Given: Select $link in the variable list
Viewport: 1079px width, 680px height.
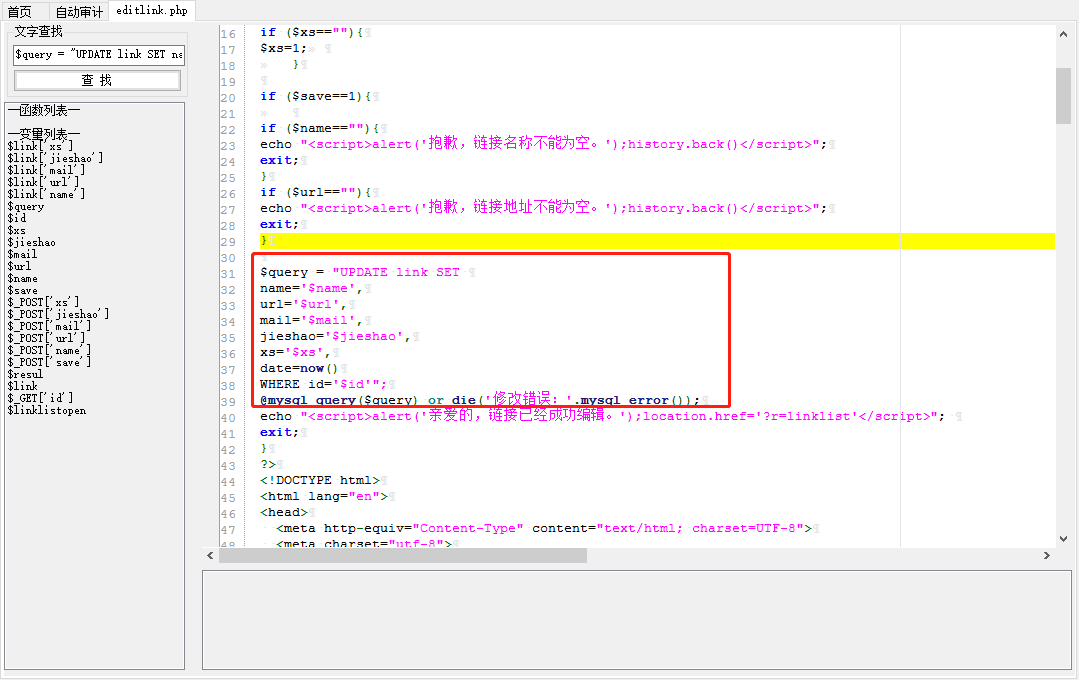Looking at the screenshot, I should point(22,386).
